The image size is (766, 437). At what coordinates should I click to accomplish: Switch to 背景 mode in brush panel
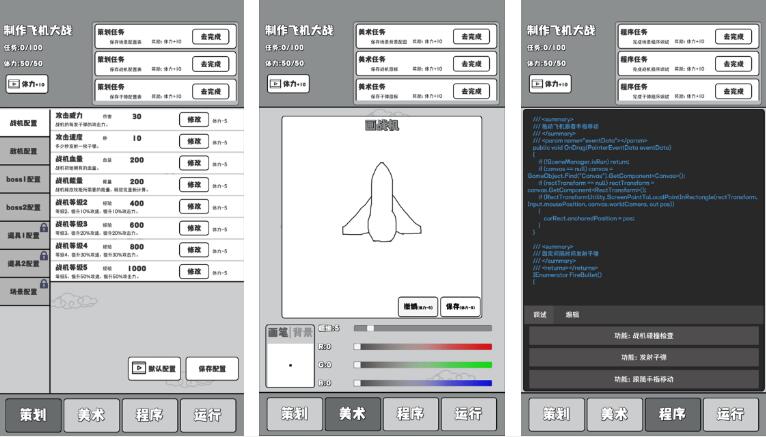(303, 332)
